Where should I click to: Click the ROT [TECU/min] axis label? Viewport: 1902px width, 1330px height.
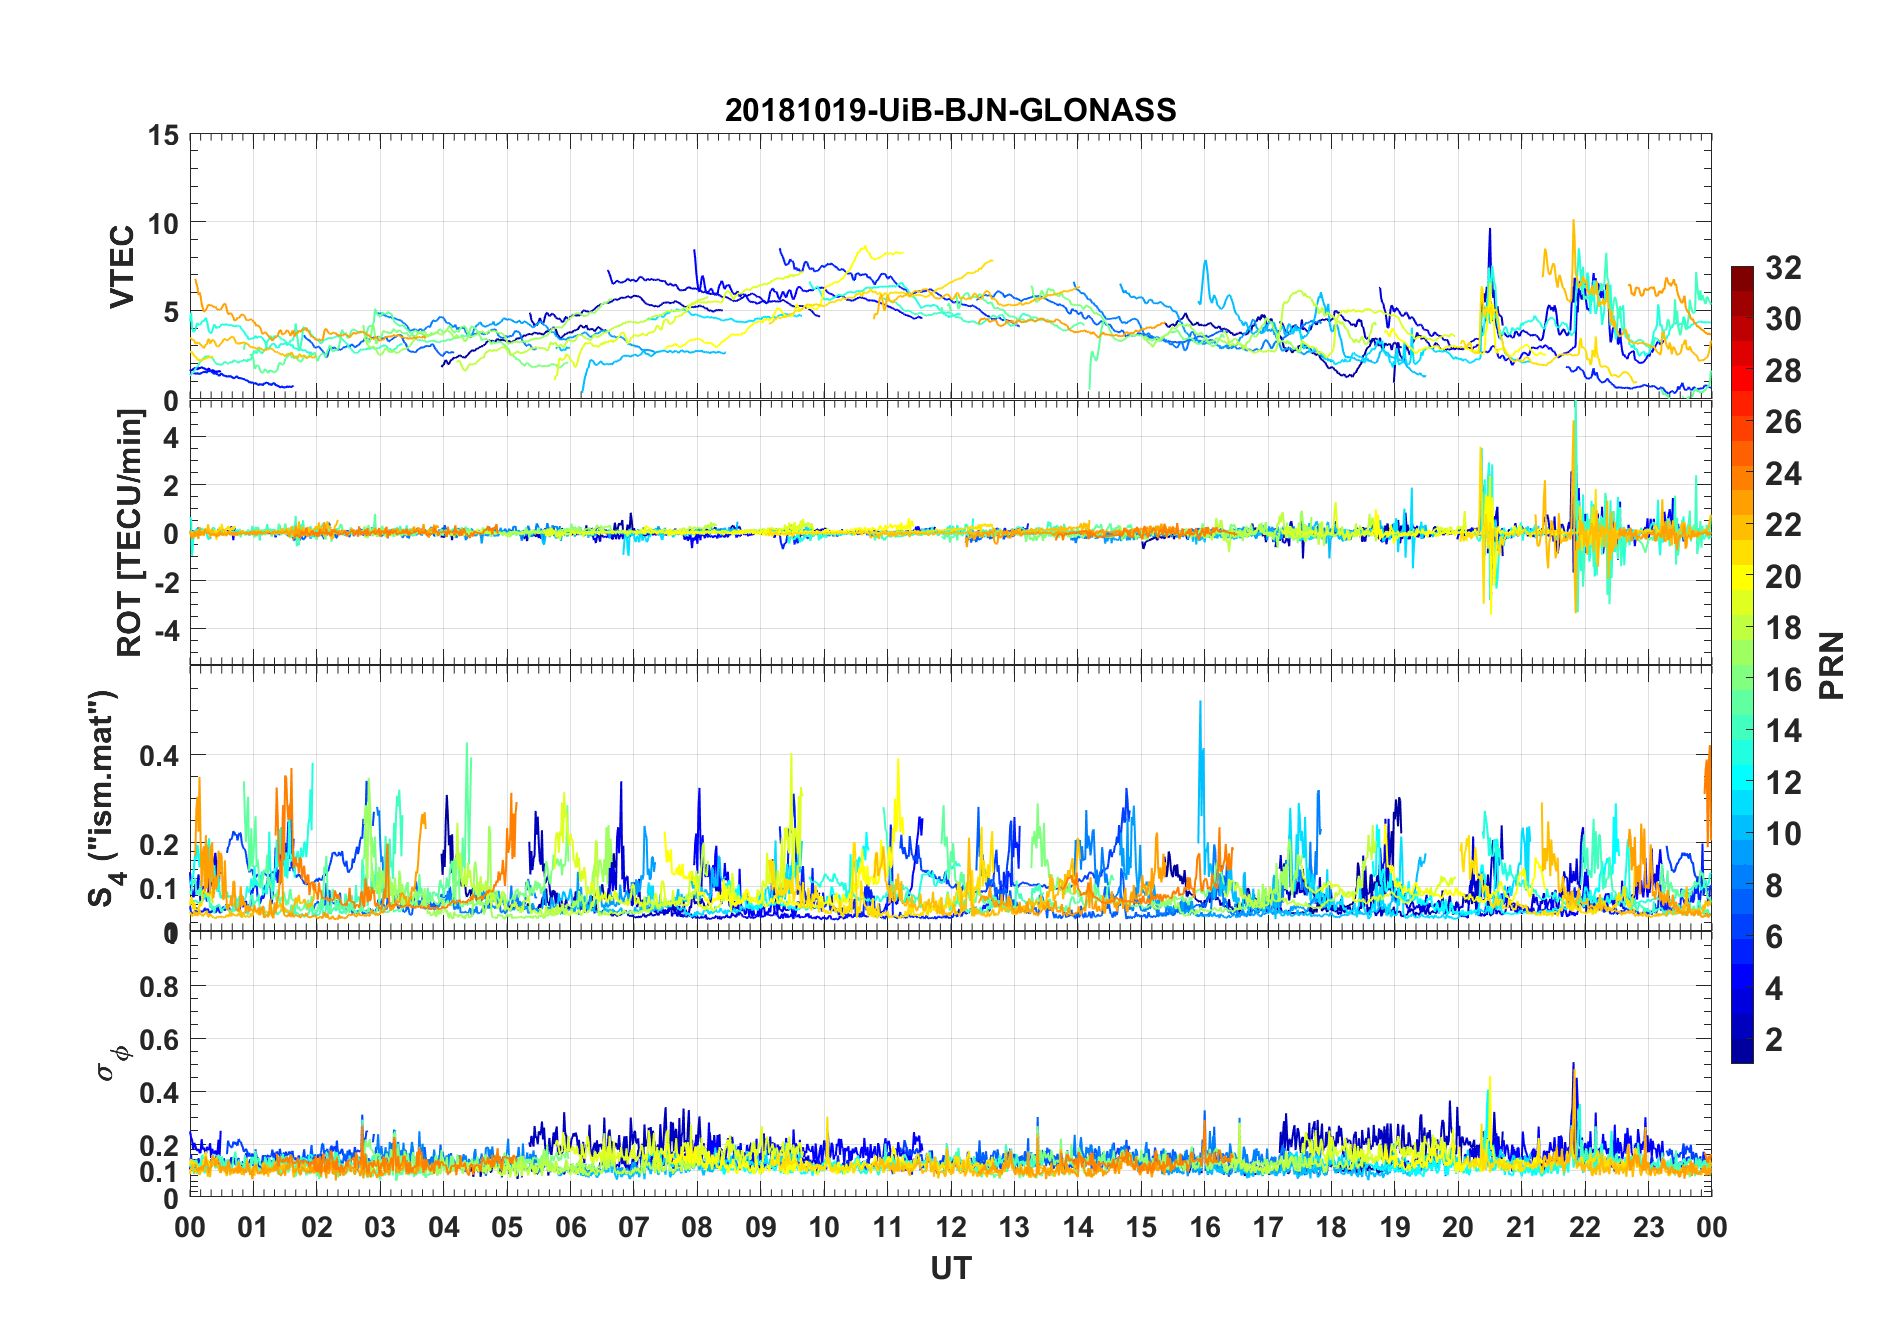pyautogui.click(x=130, y=532)
